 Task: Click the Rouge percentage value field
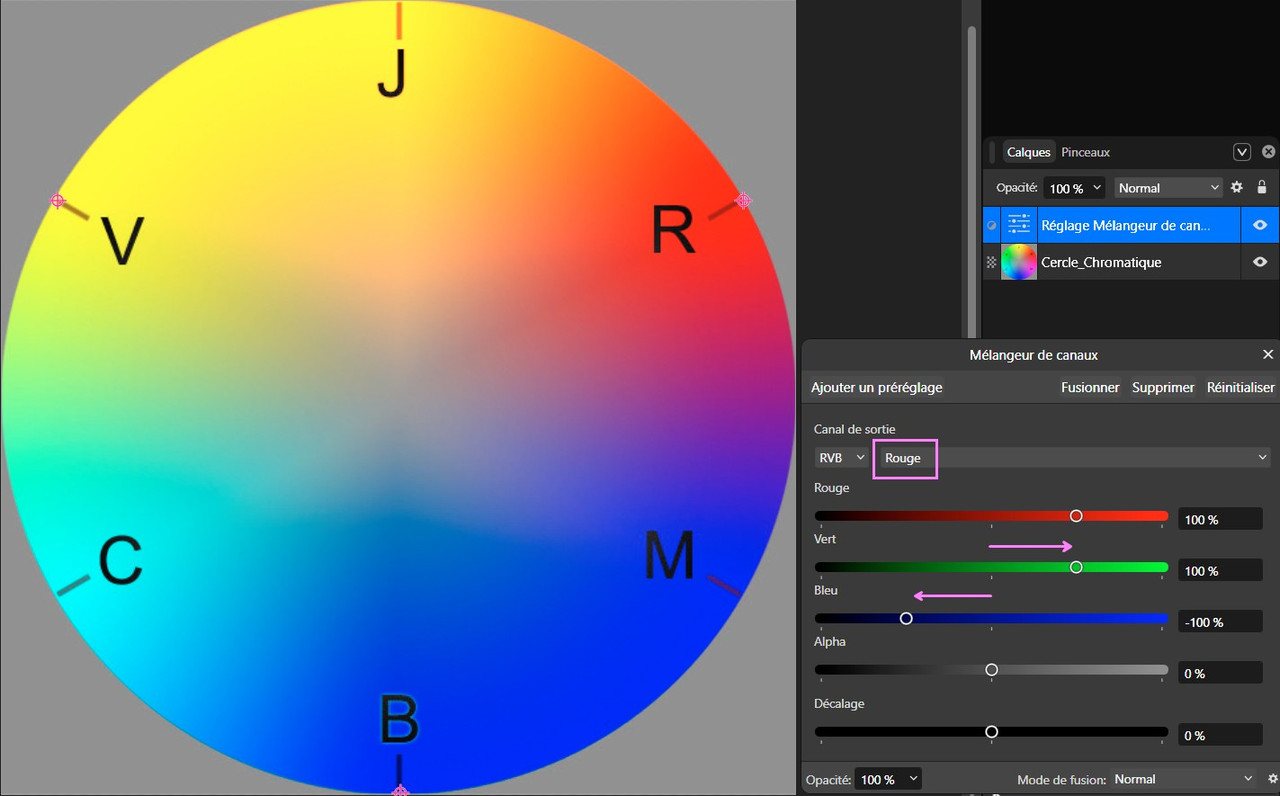pyautogui.click(x=1220, y=519)
